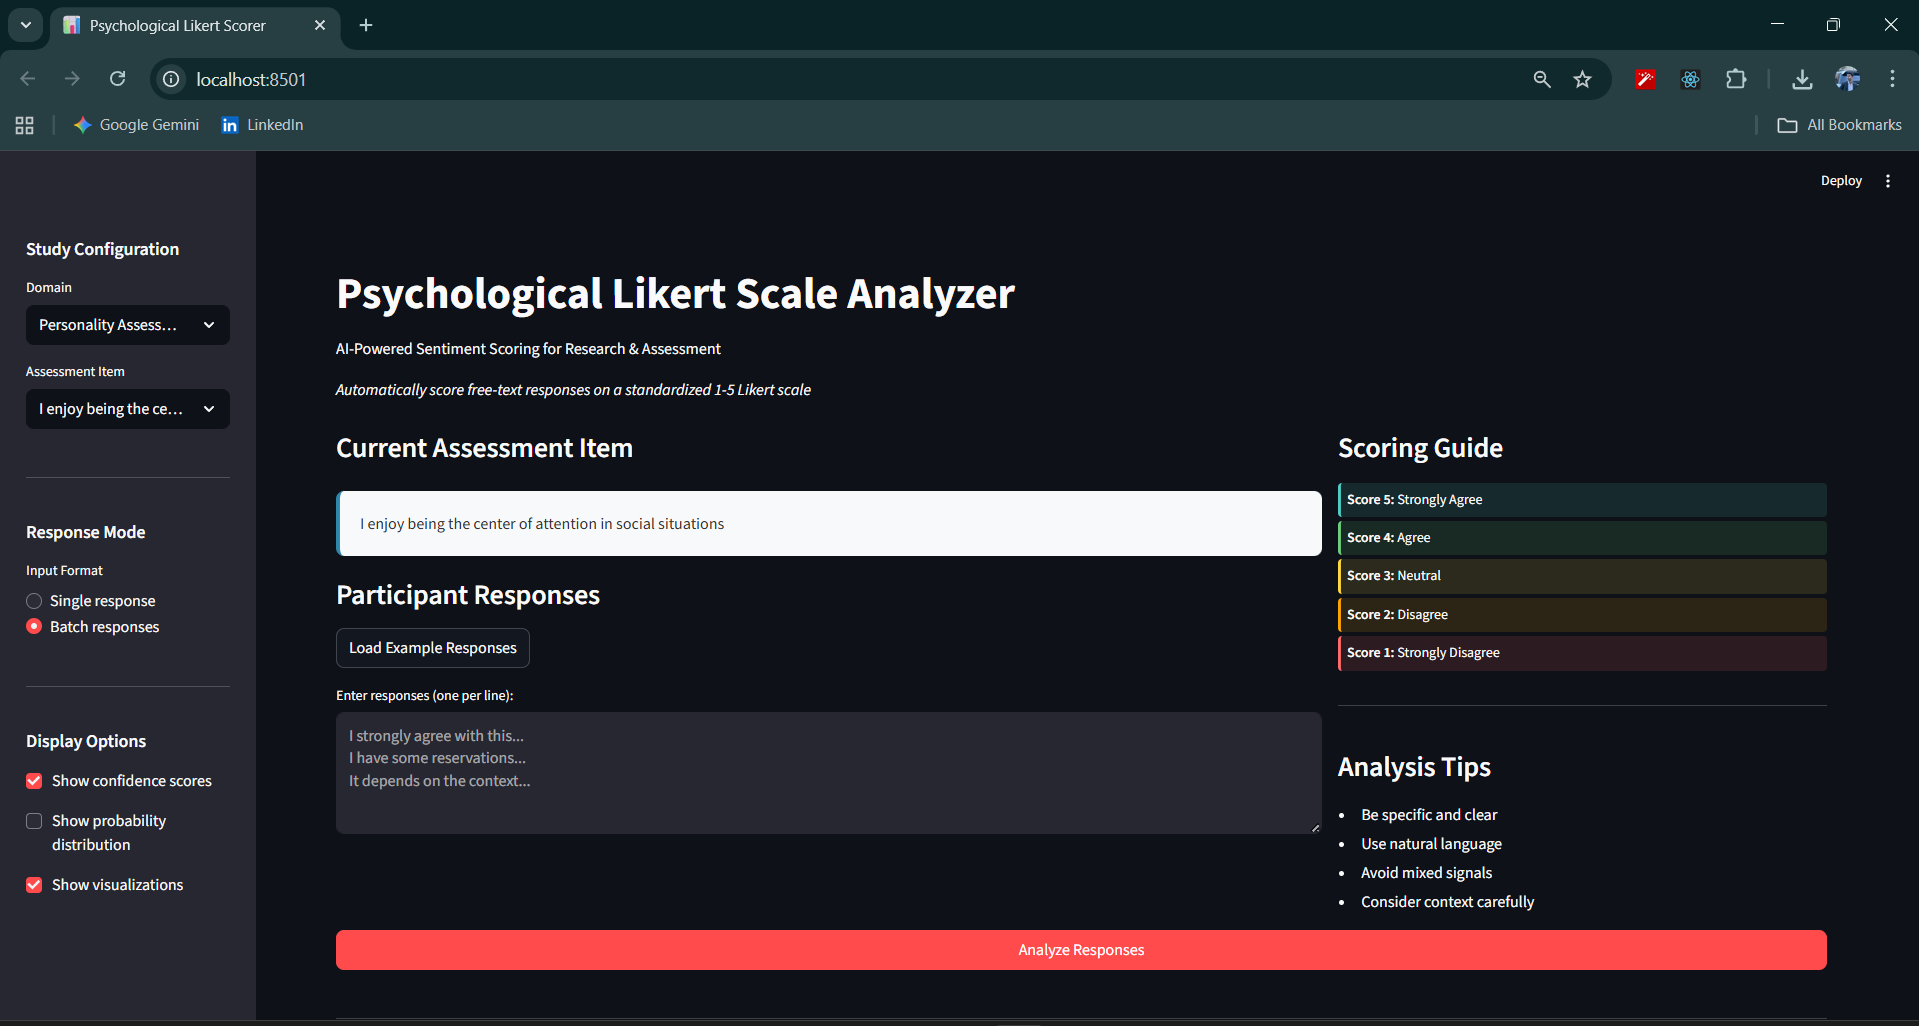1919x1026 pixels.
Task: Expand the Assessment Item dropdown
Action: coord(127,408)
